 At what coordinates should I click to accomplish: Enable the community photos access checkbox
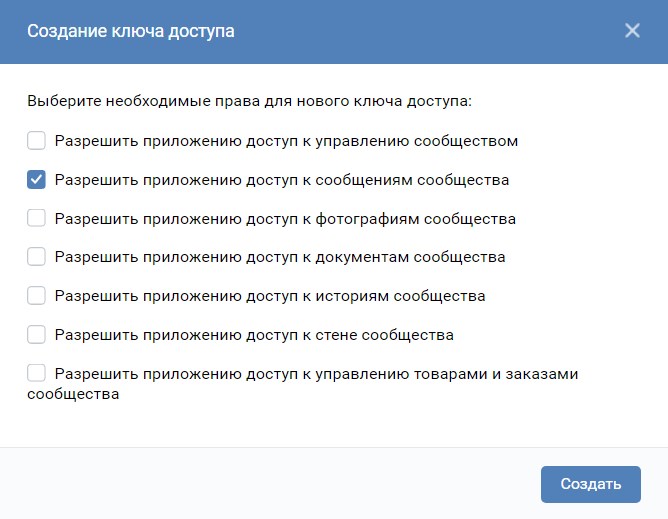tap(37, 218)
